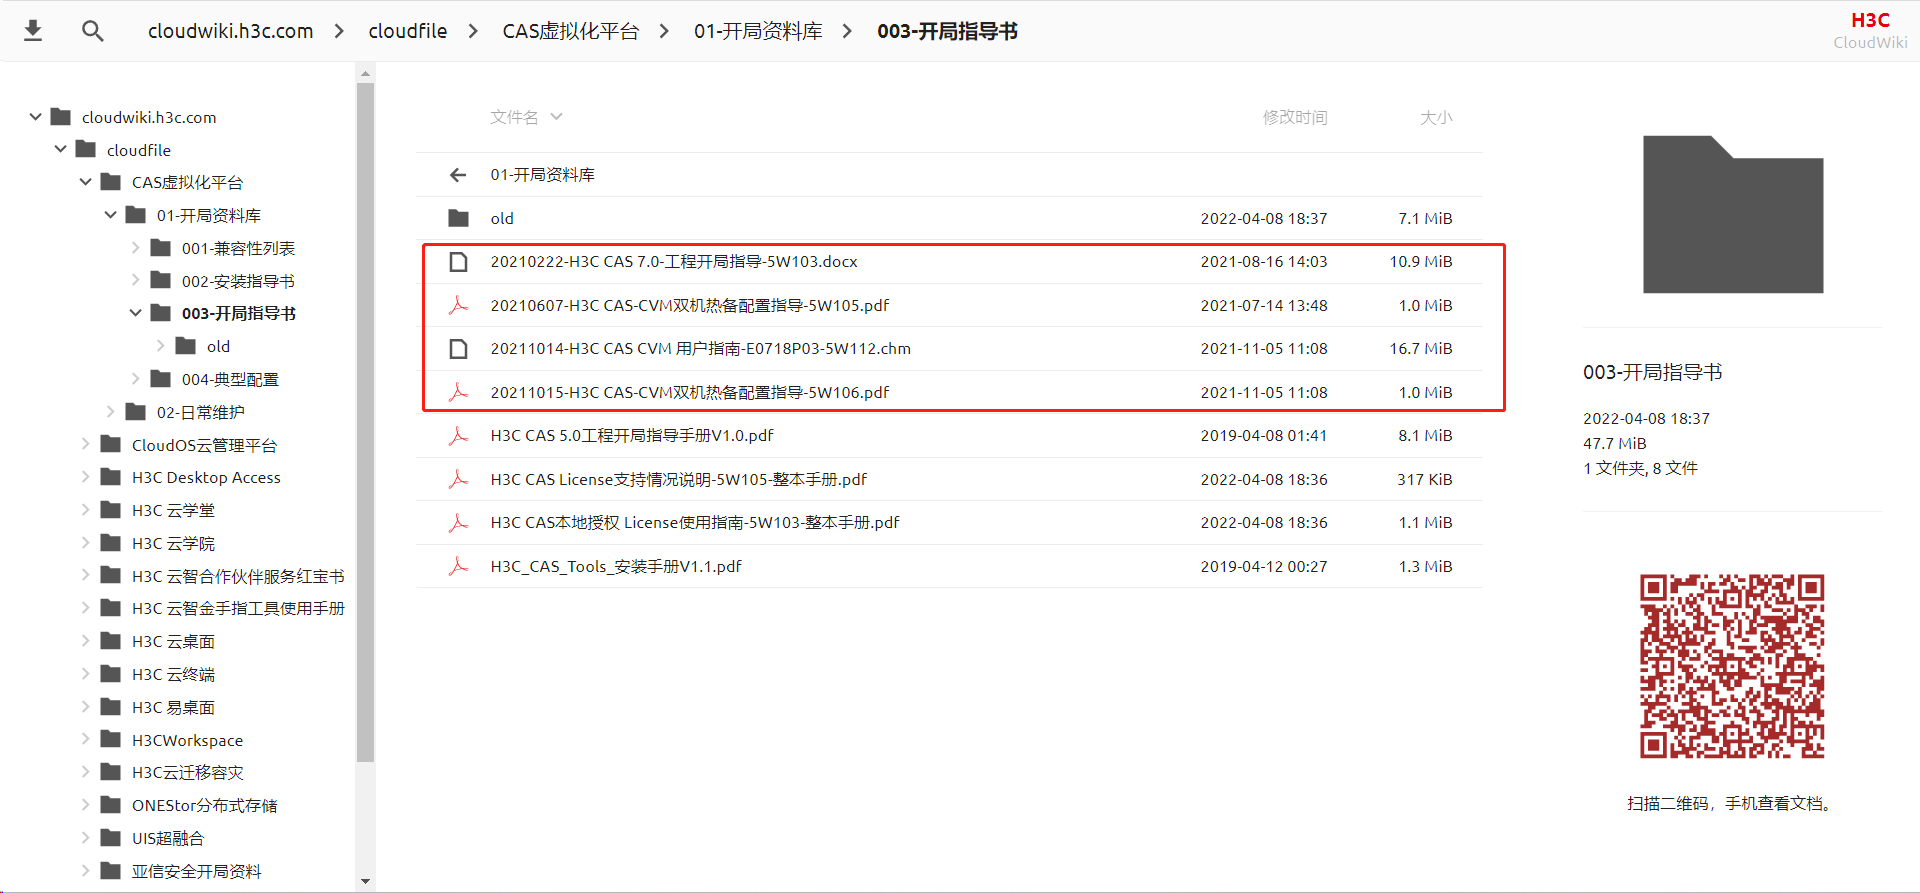1920x893 pixels.
Task: Collapse the cloudwiki.h3c.com tree root
Action: (35, 117)
